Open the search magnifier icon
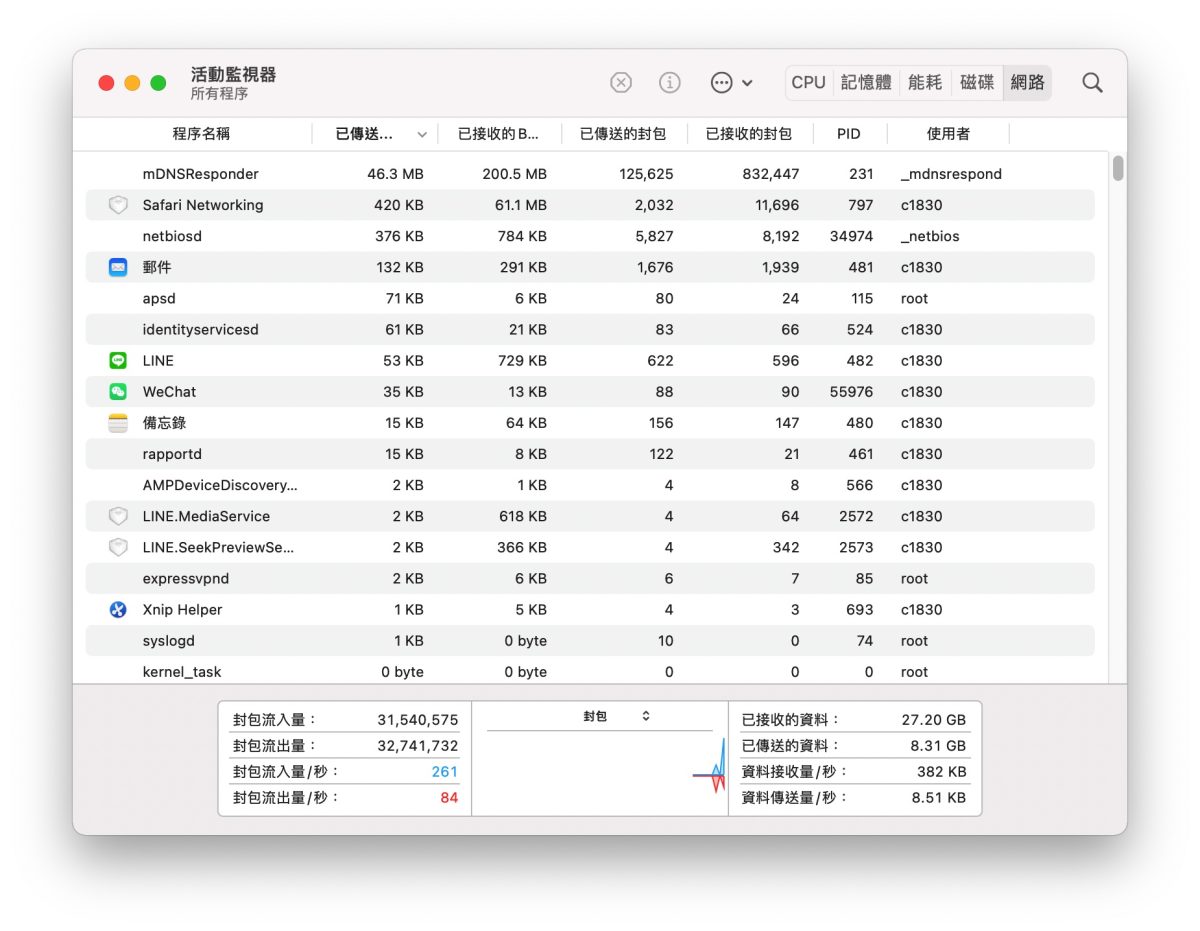Image resolution: width=1200 pixels, height=931 pixels. pos(1092,83)
